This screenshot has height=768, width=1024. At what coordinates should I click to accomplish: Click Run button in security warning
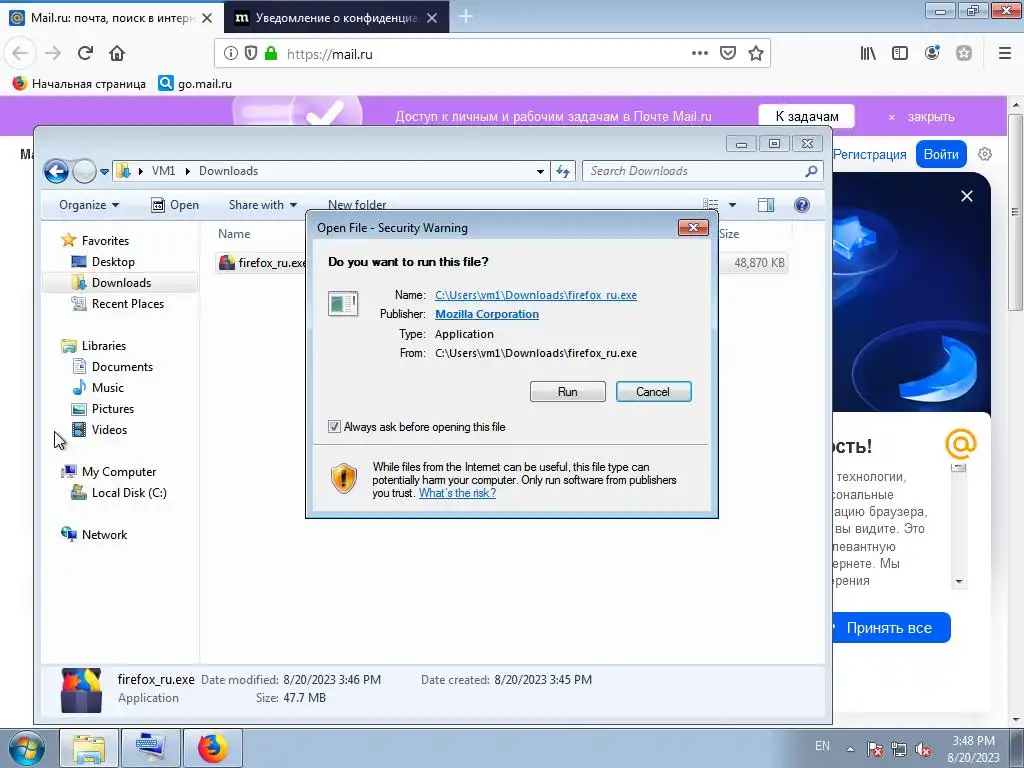coord(568,392)
